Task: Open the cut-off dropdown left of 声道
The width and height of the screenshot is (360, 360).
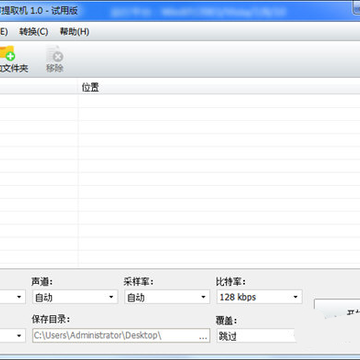Action: [x=13, y=297]
